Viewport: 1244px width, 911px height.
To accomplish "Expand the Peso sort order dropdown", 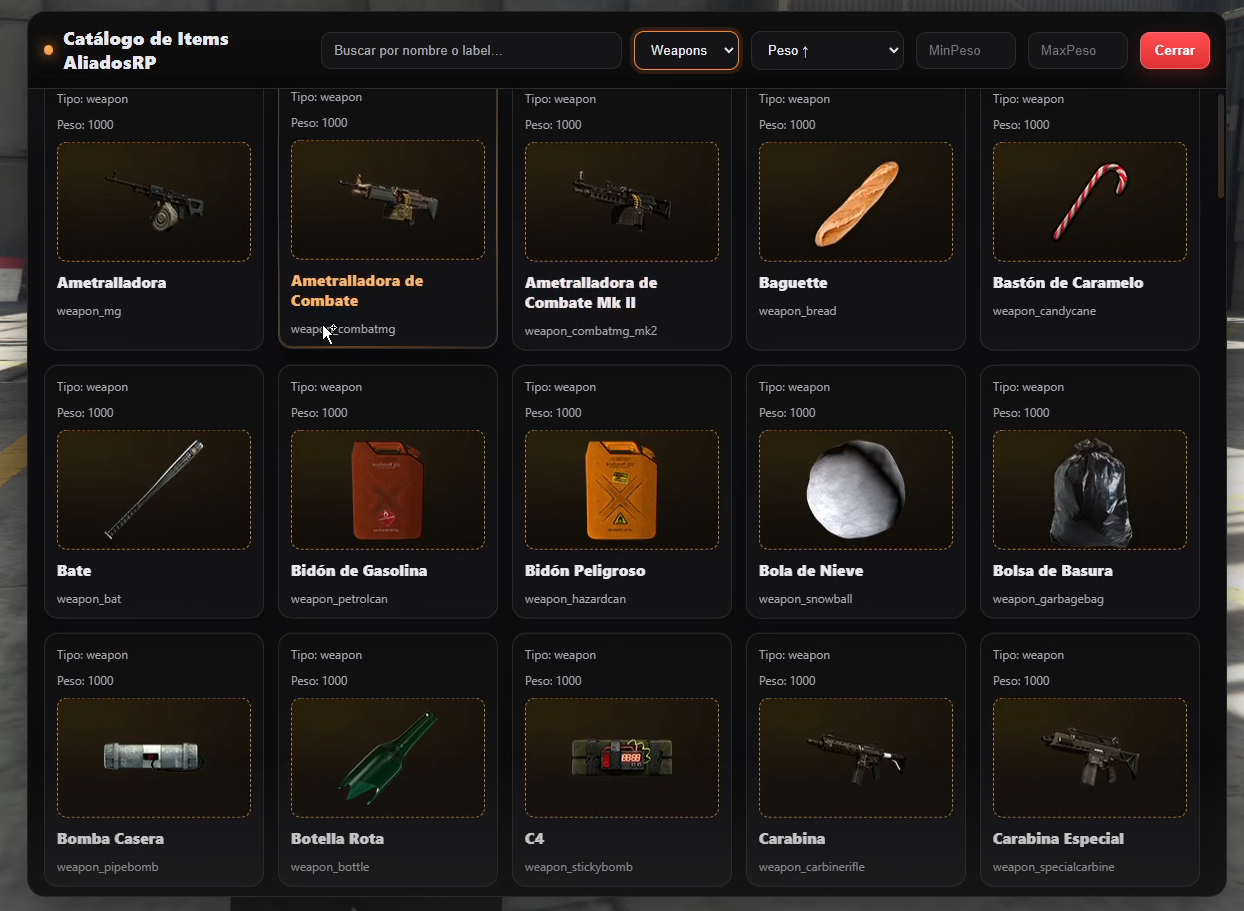I will coord(827,51).
